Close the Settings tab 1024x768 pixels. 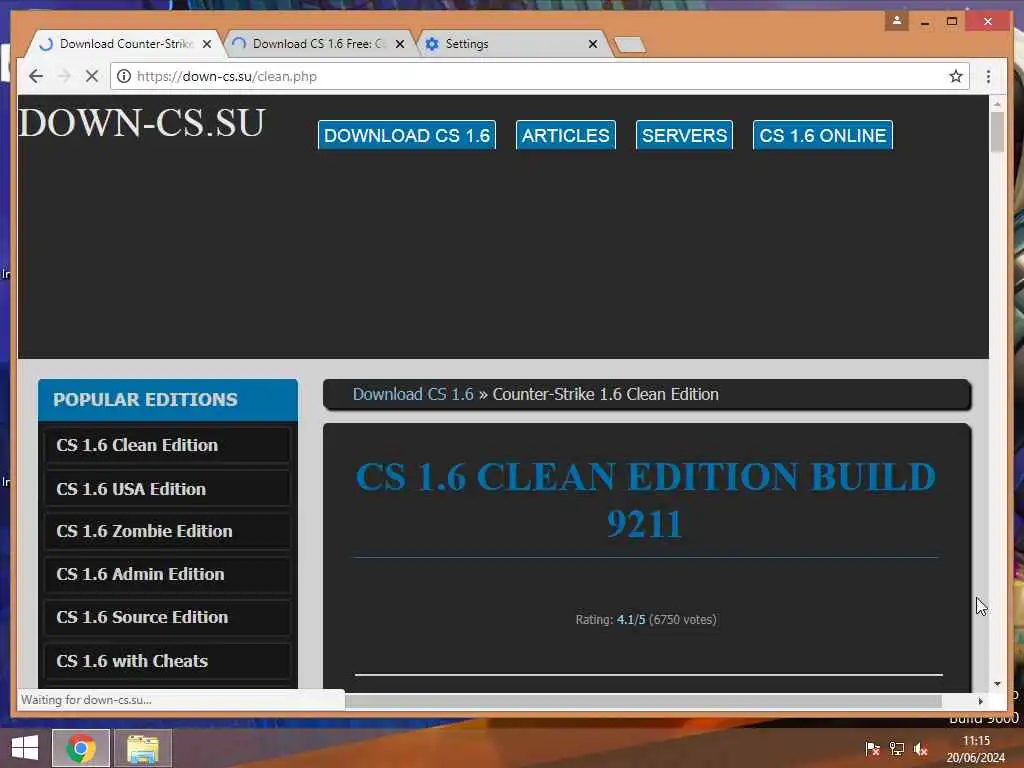[x=593, y=44]
